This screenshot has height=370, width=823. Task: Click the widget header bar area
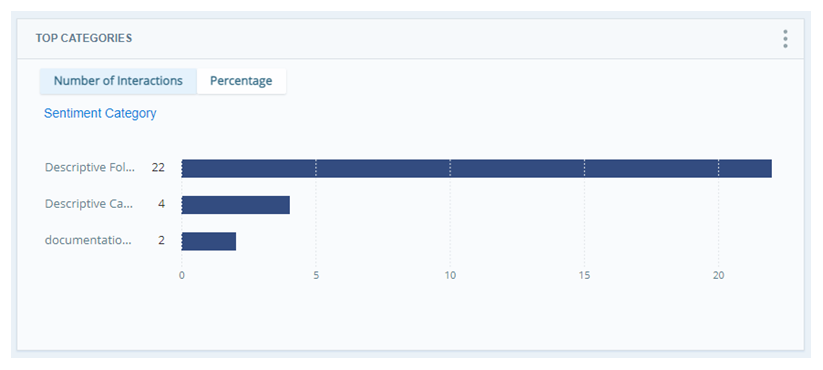coord(410,39)
